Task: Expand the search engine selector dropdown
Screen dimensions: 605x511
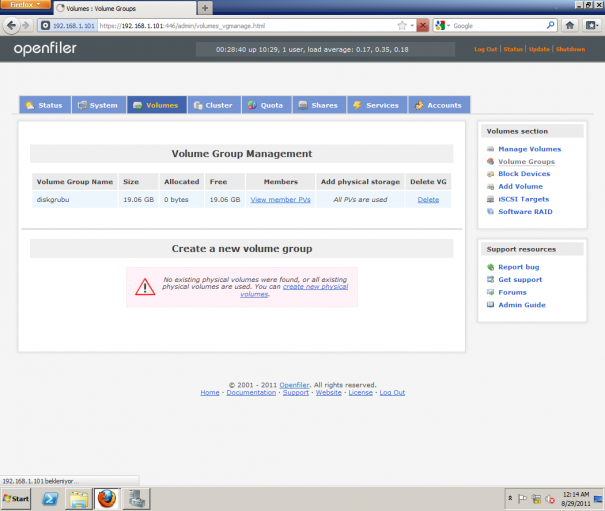Action: pyautogui.click(x=442, y=25)
